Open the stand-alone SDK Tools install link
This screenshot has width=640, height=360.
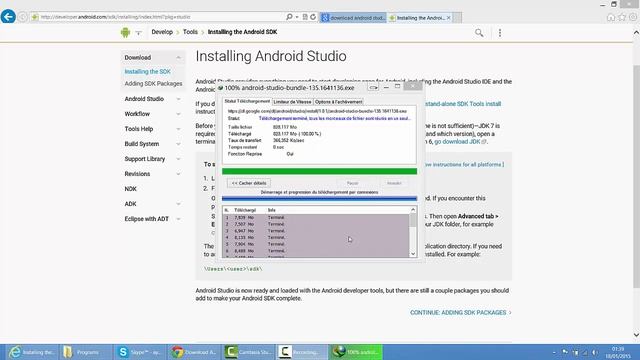click(x=463, y=104)
